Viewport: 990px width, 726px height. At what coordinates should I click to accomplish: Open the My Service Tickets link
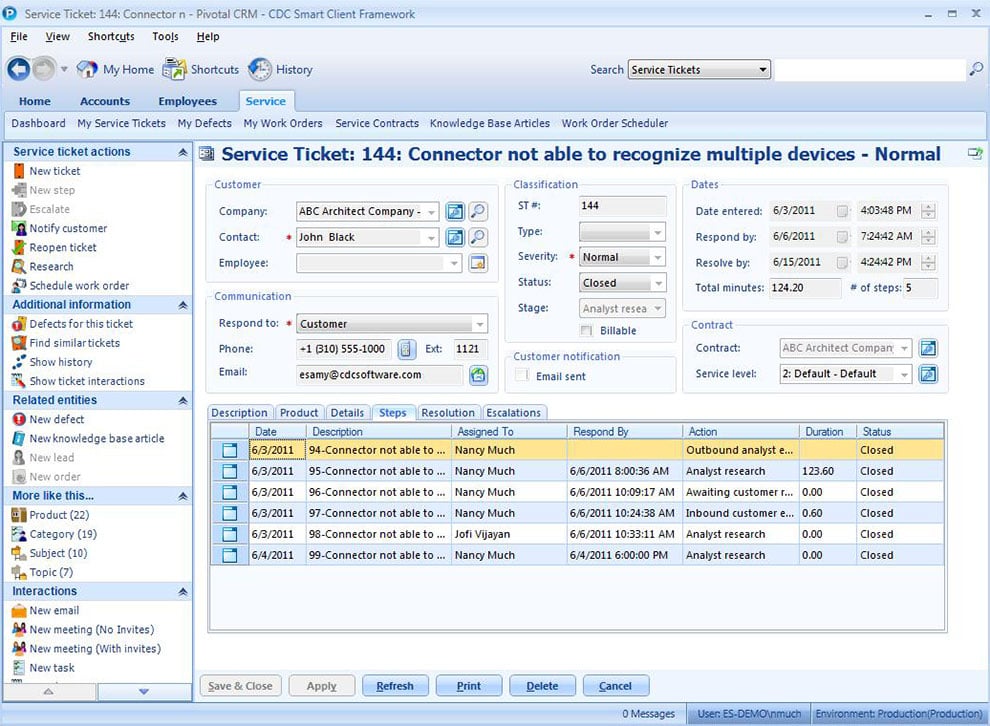[121, 123]
